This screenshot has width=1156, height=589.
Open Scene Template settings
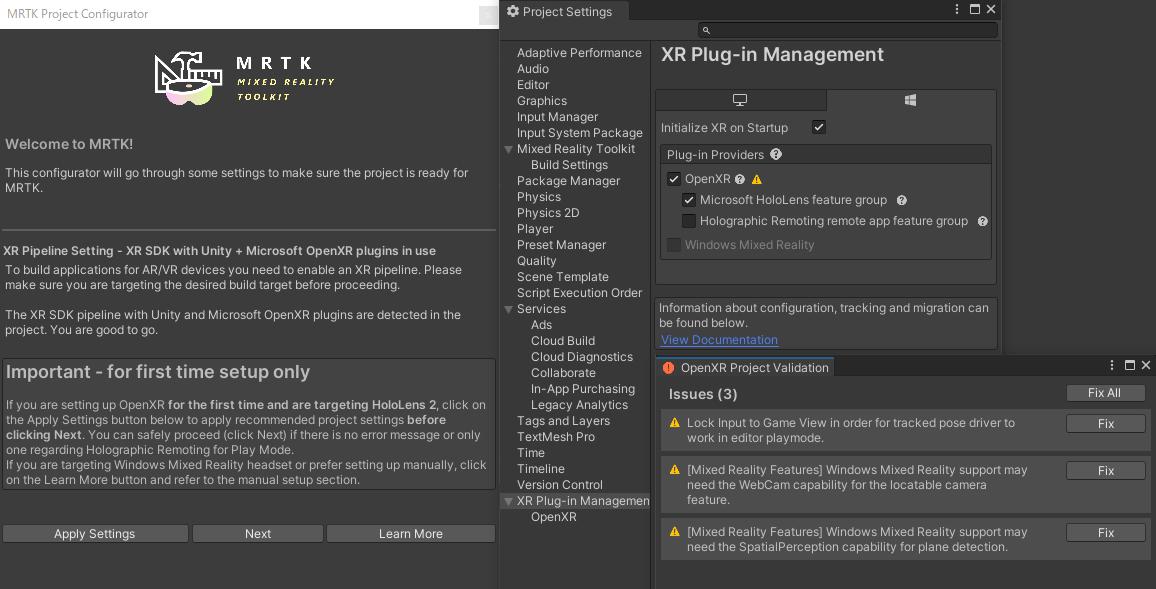click(563, 277)
